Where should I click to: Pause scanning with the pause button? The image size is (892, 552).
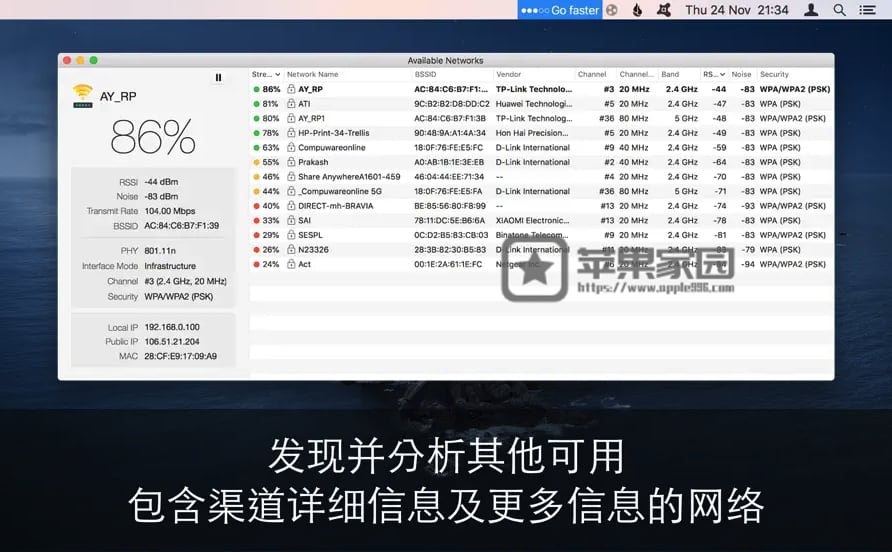218,77
